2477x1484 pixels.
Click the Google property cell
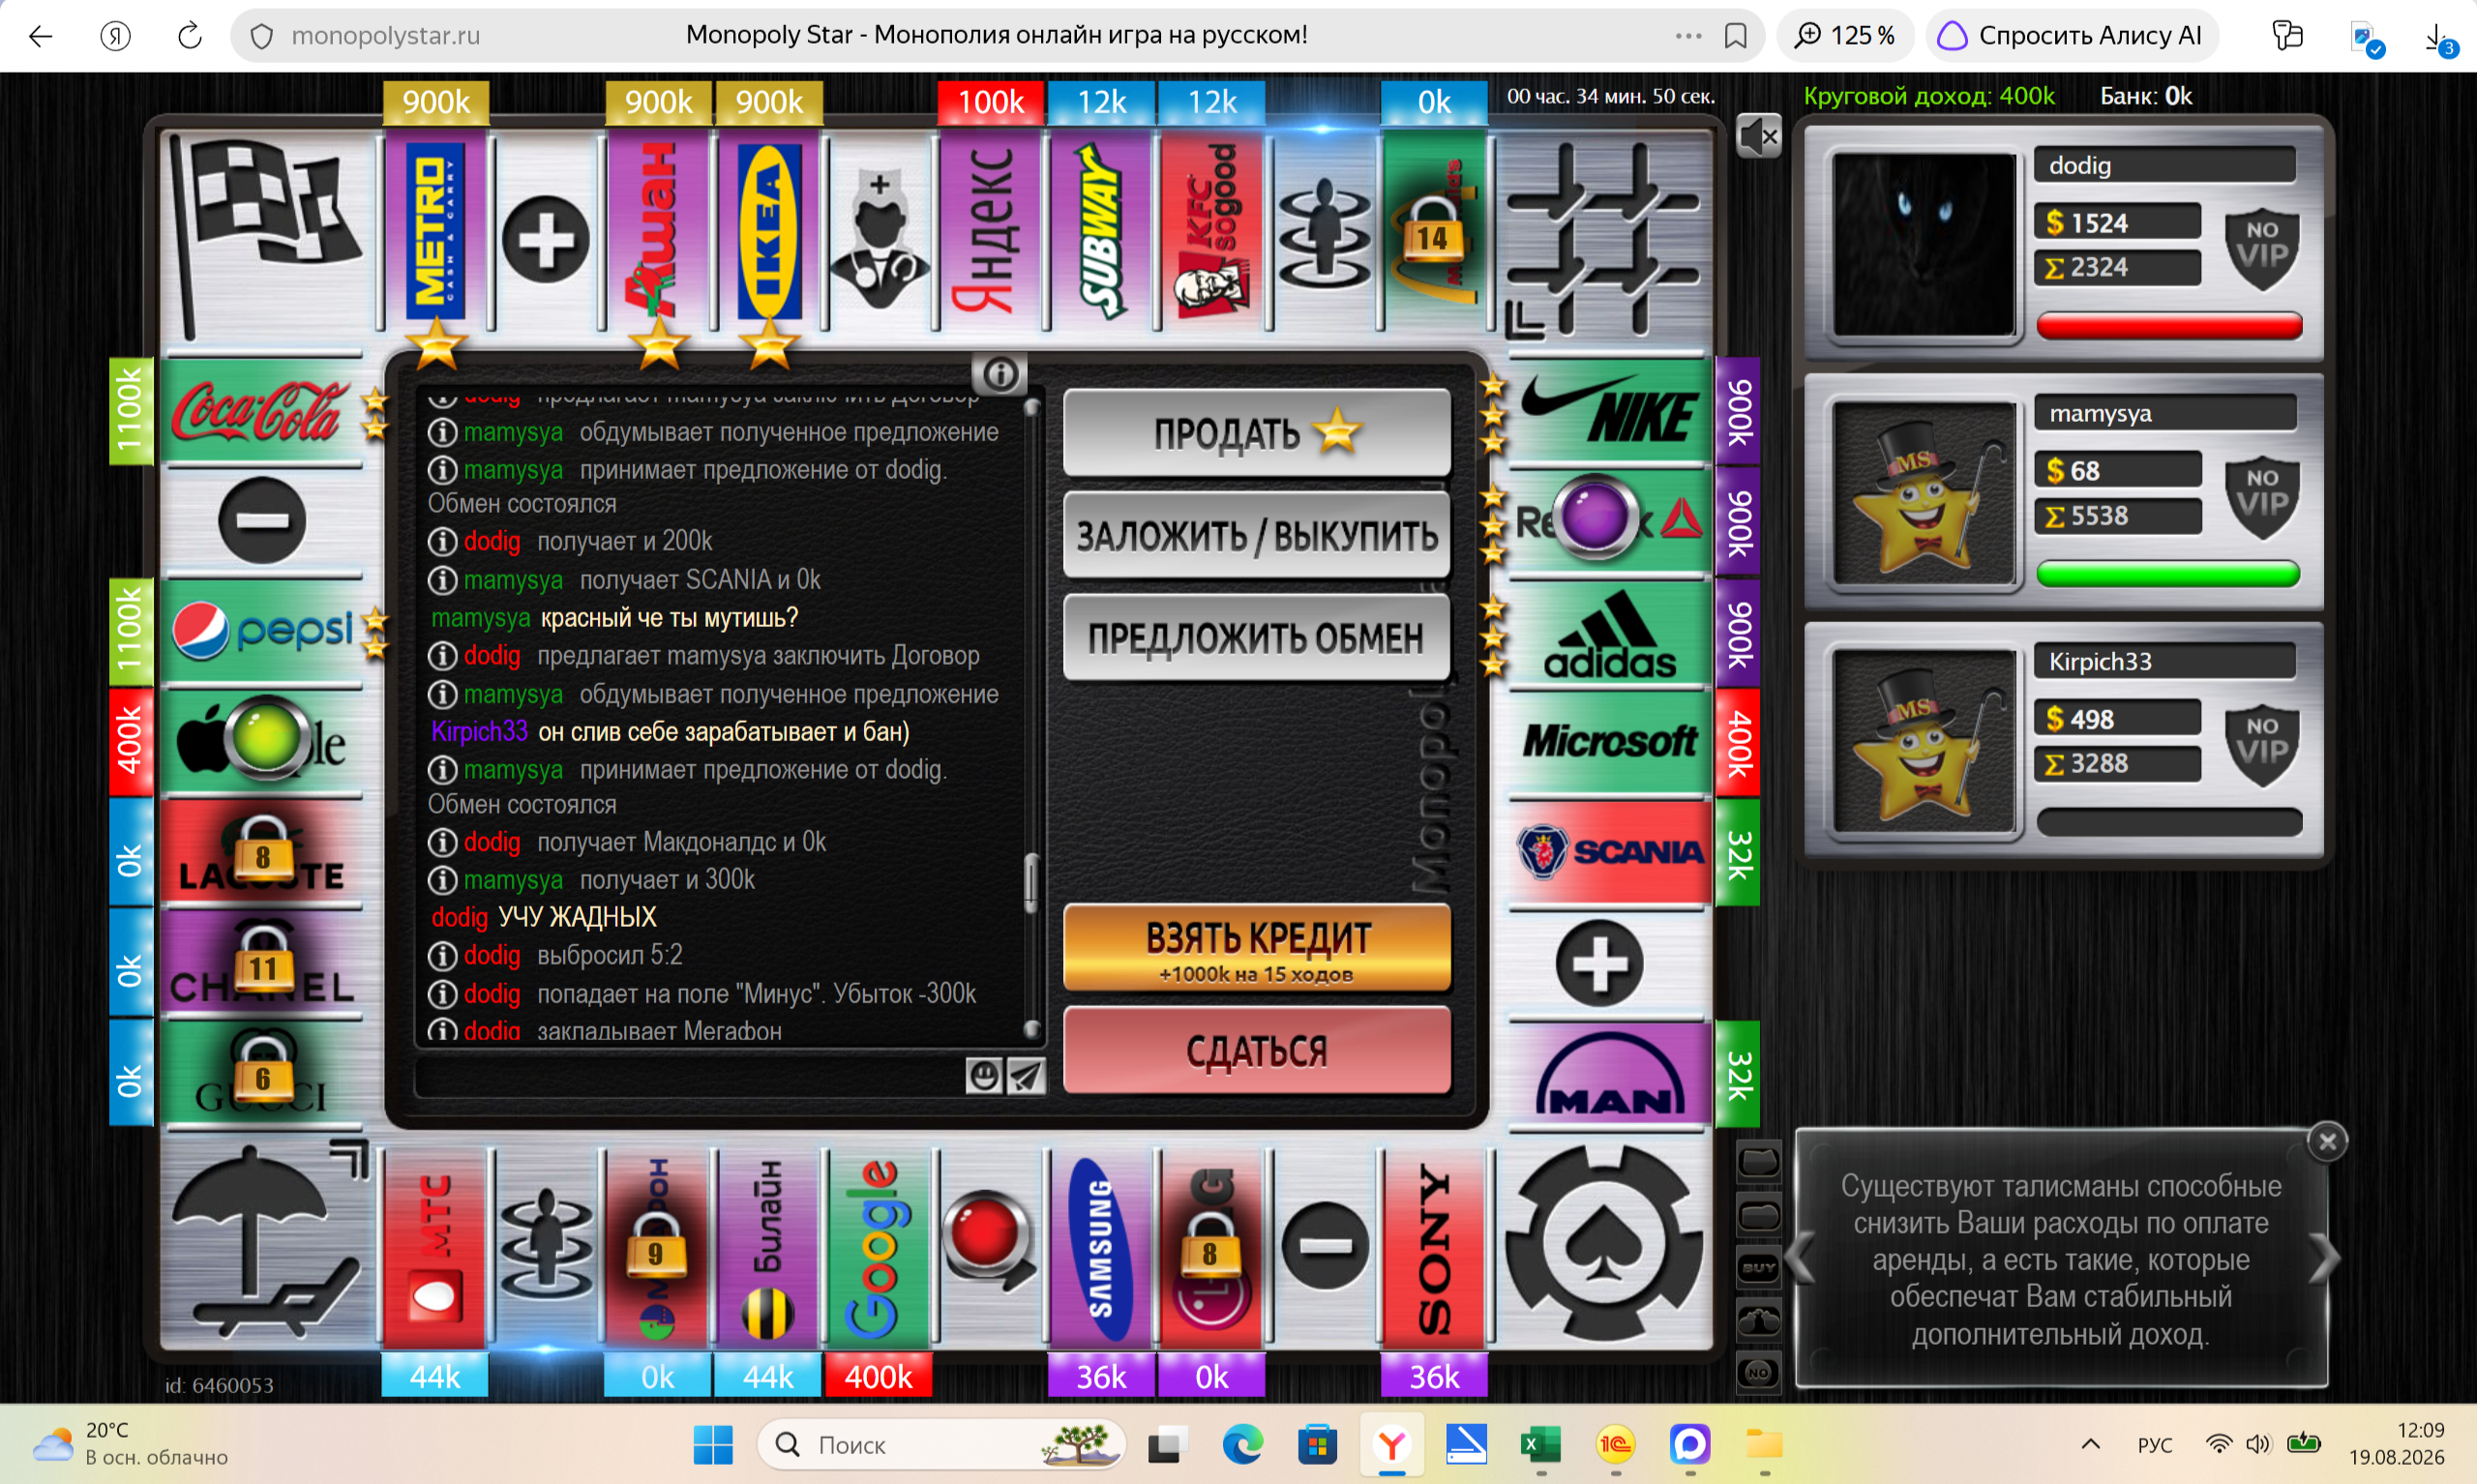pyautogui.click(x=878, y=1248)
